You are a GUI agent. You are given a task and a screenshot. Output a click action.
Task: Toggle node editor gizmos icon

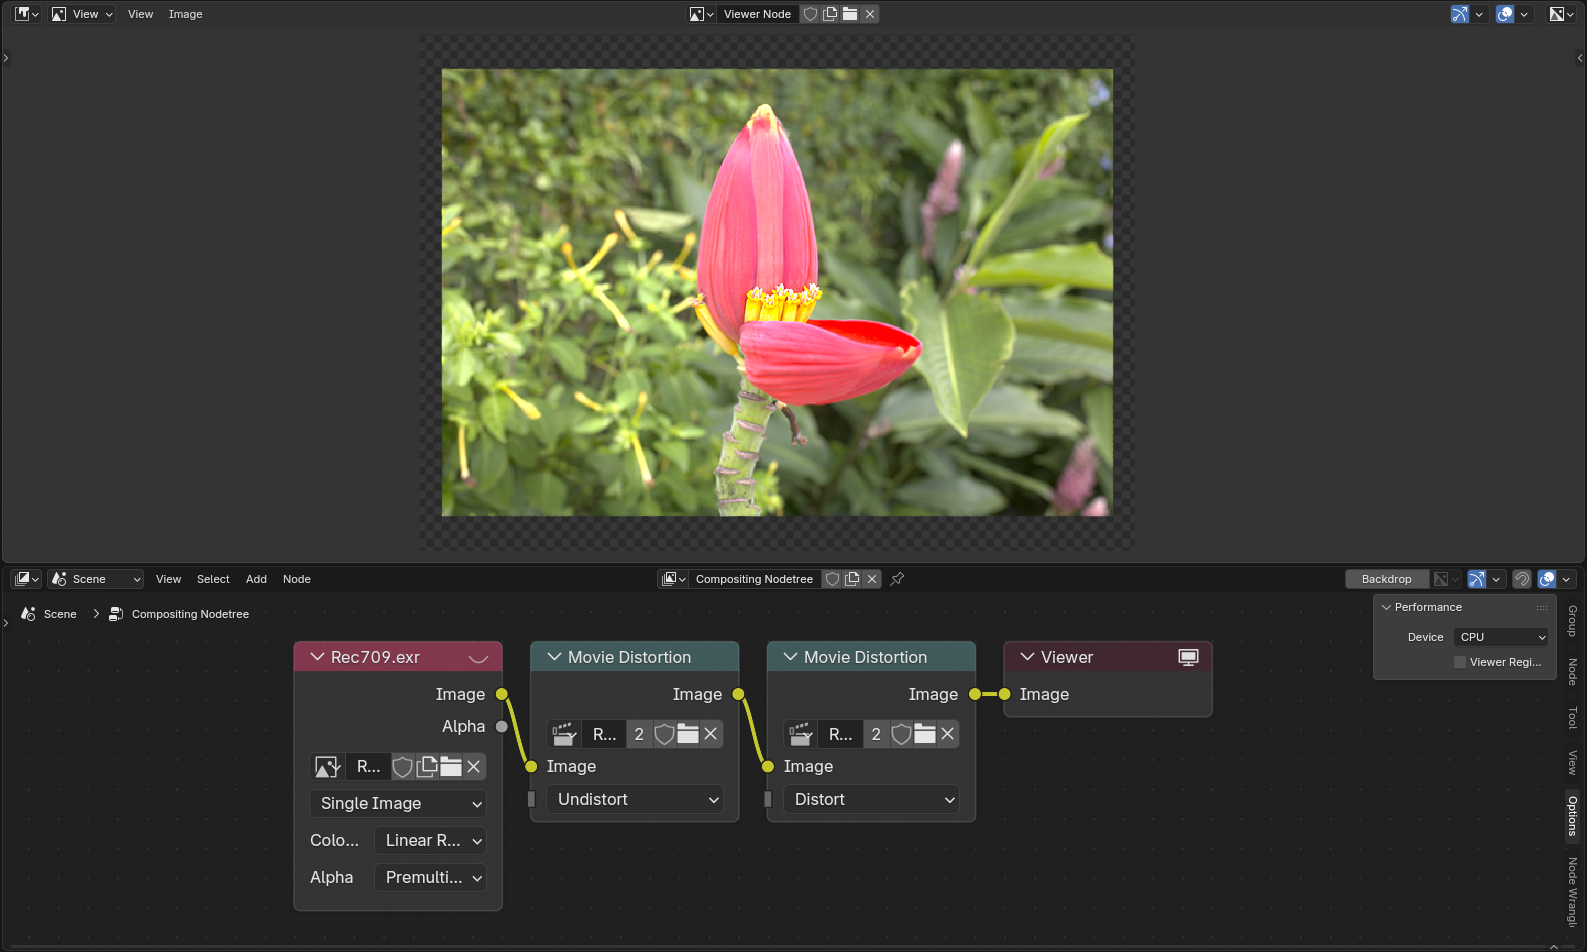1477,579
